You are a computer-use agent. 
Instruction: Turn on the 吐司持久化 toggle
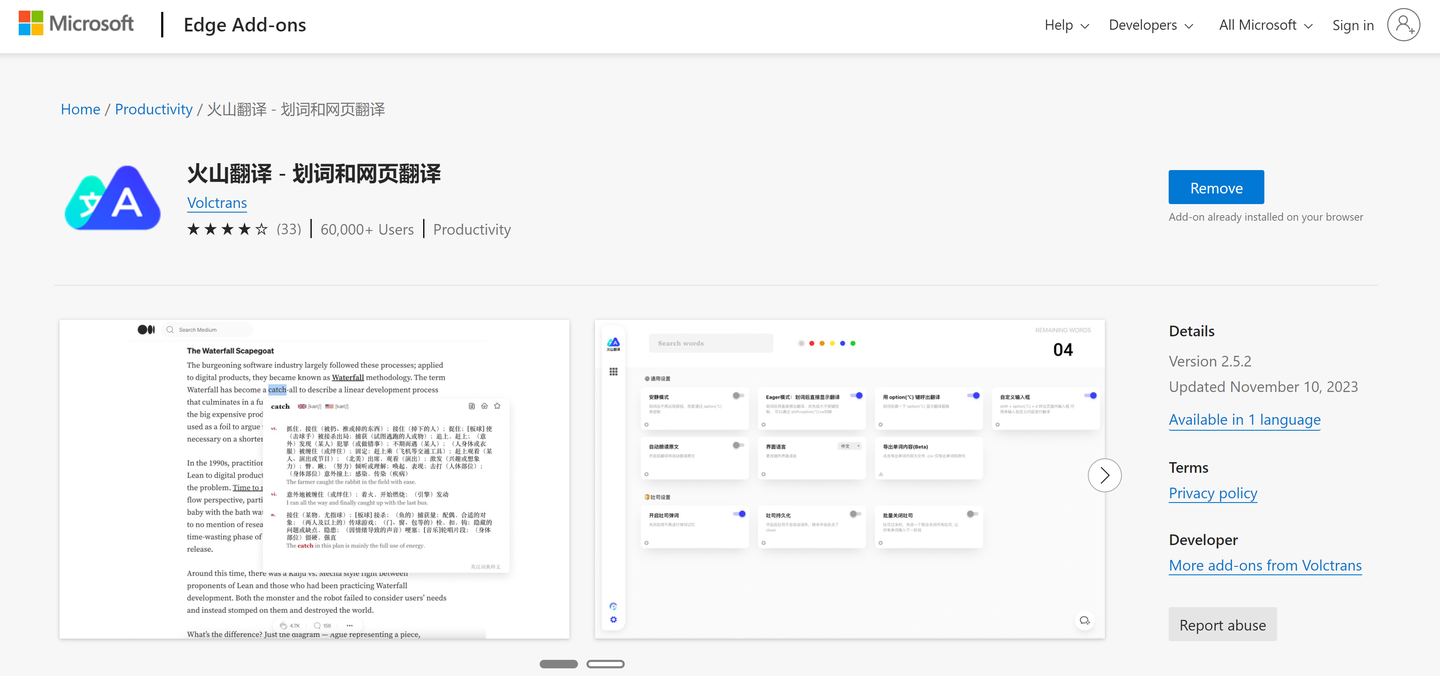[x=856, y=513]
